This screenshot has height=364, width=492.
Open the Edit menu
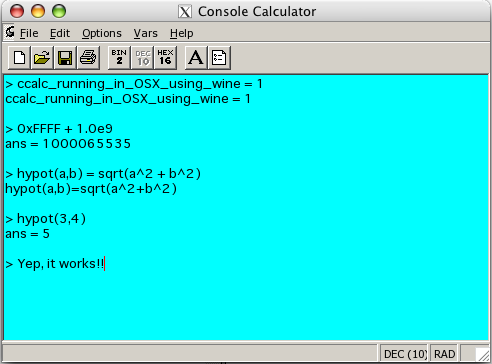pyautogui.click(x=60, y=33)
